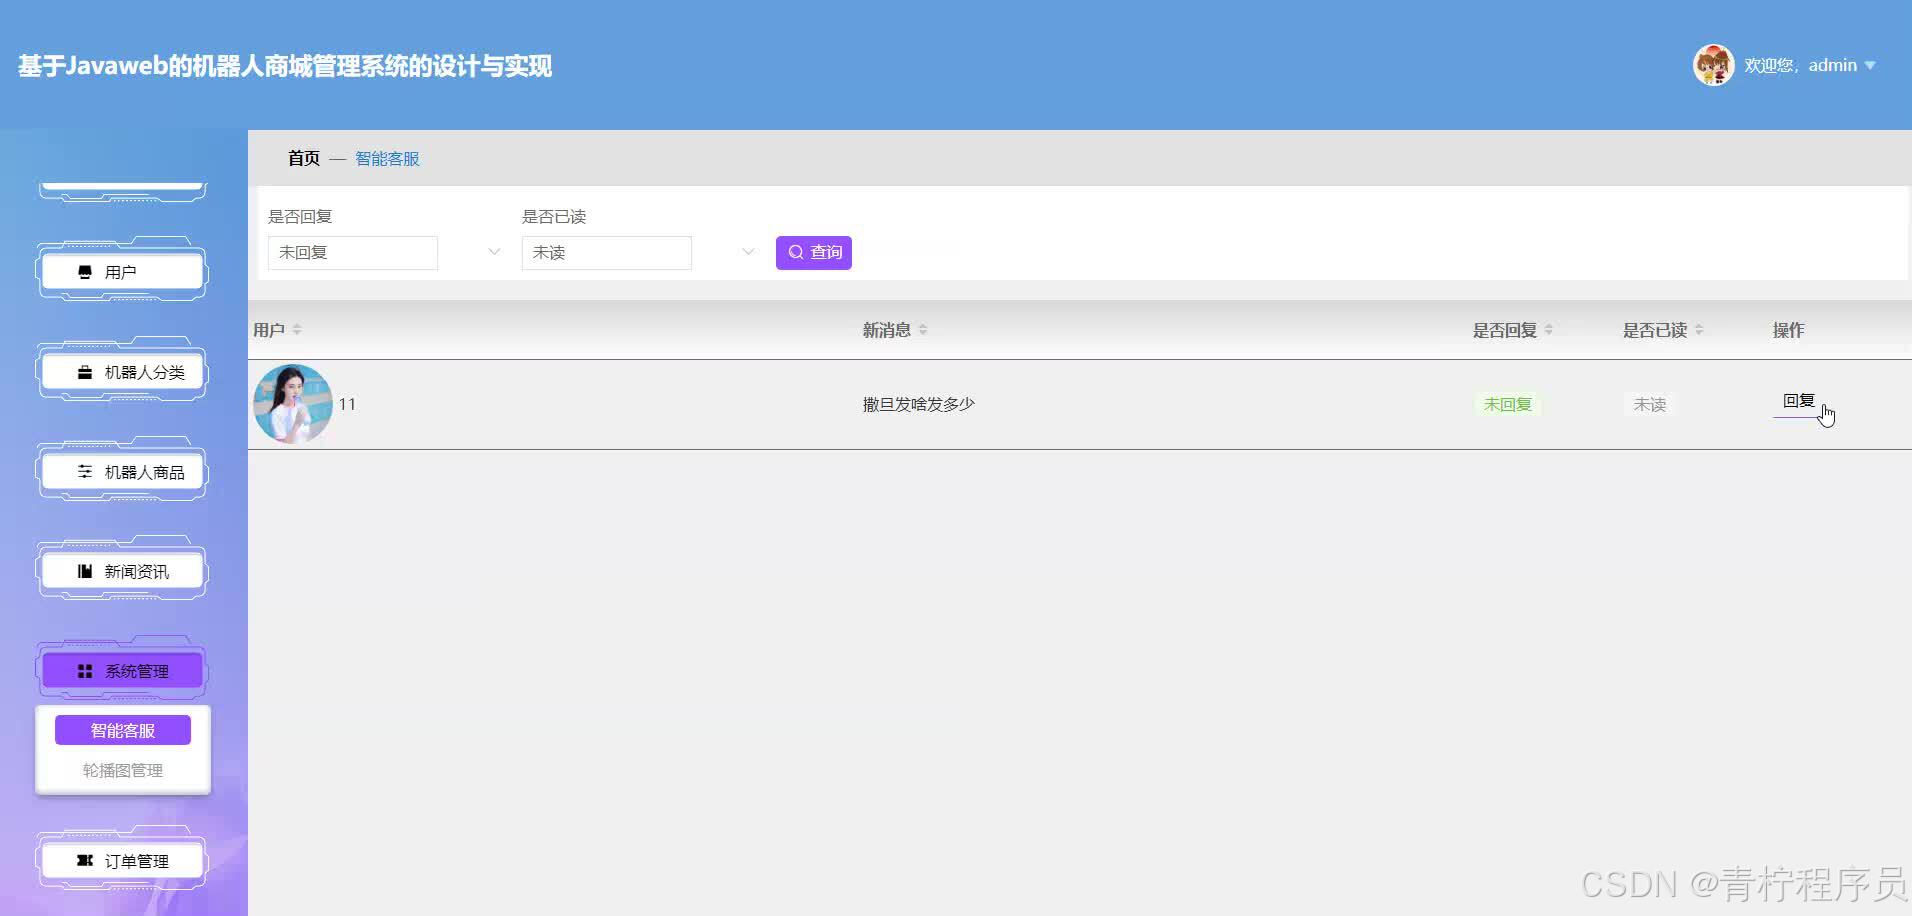Click the magnifier icon inside 查询 button
Image resolution: width=1912 pixels, height=916 pixels.
click(x=796, y=252)
